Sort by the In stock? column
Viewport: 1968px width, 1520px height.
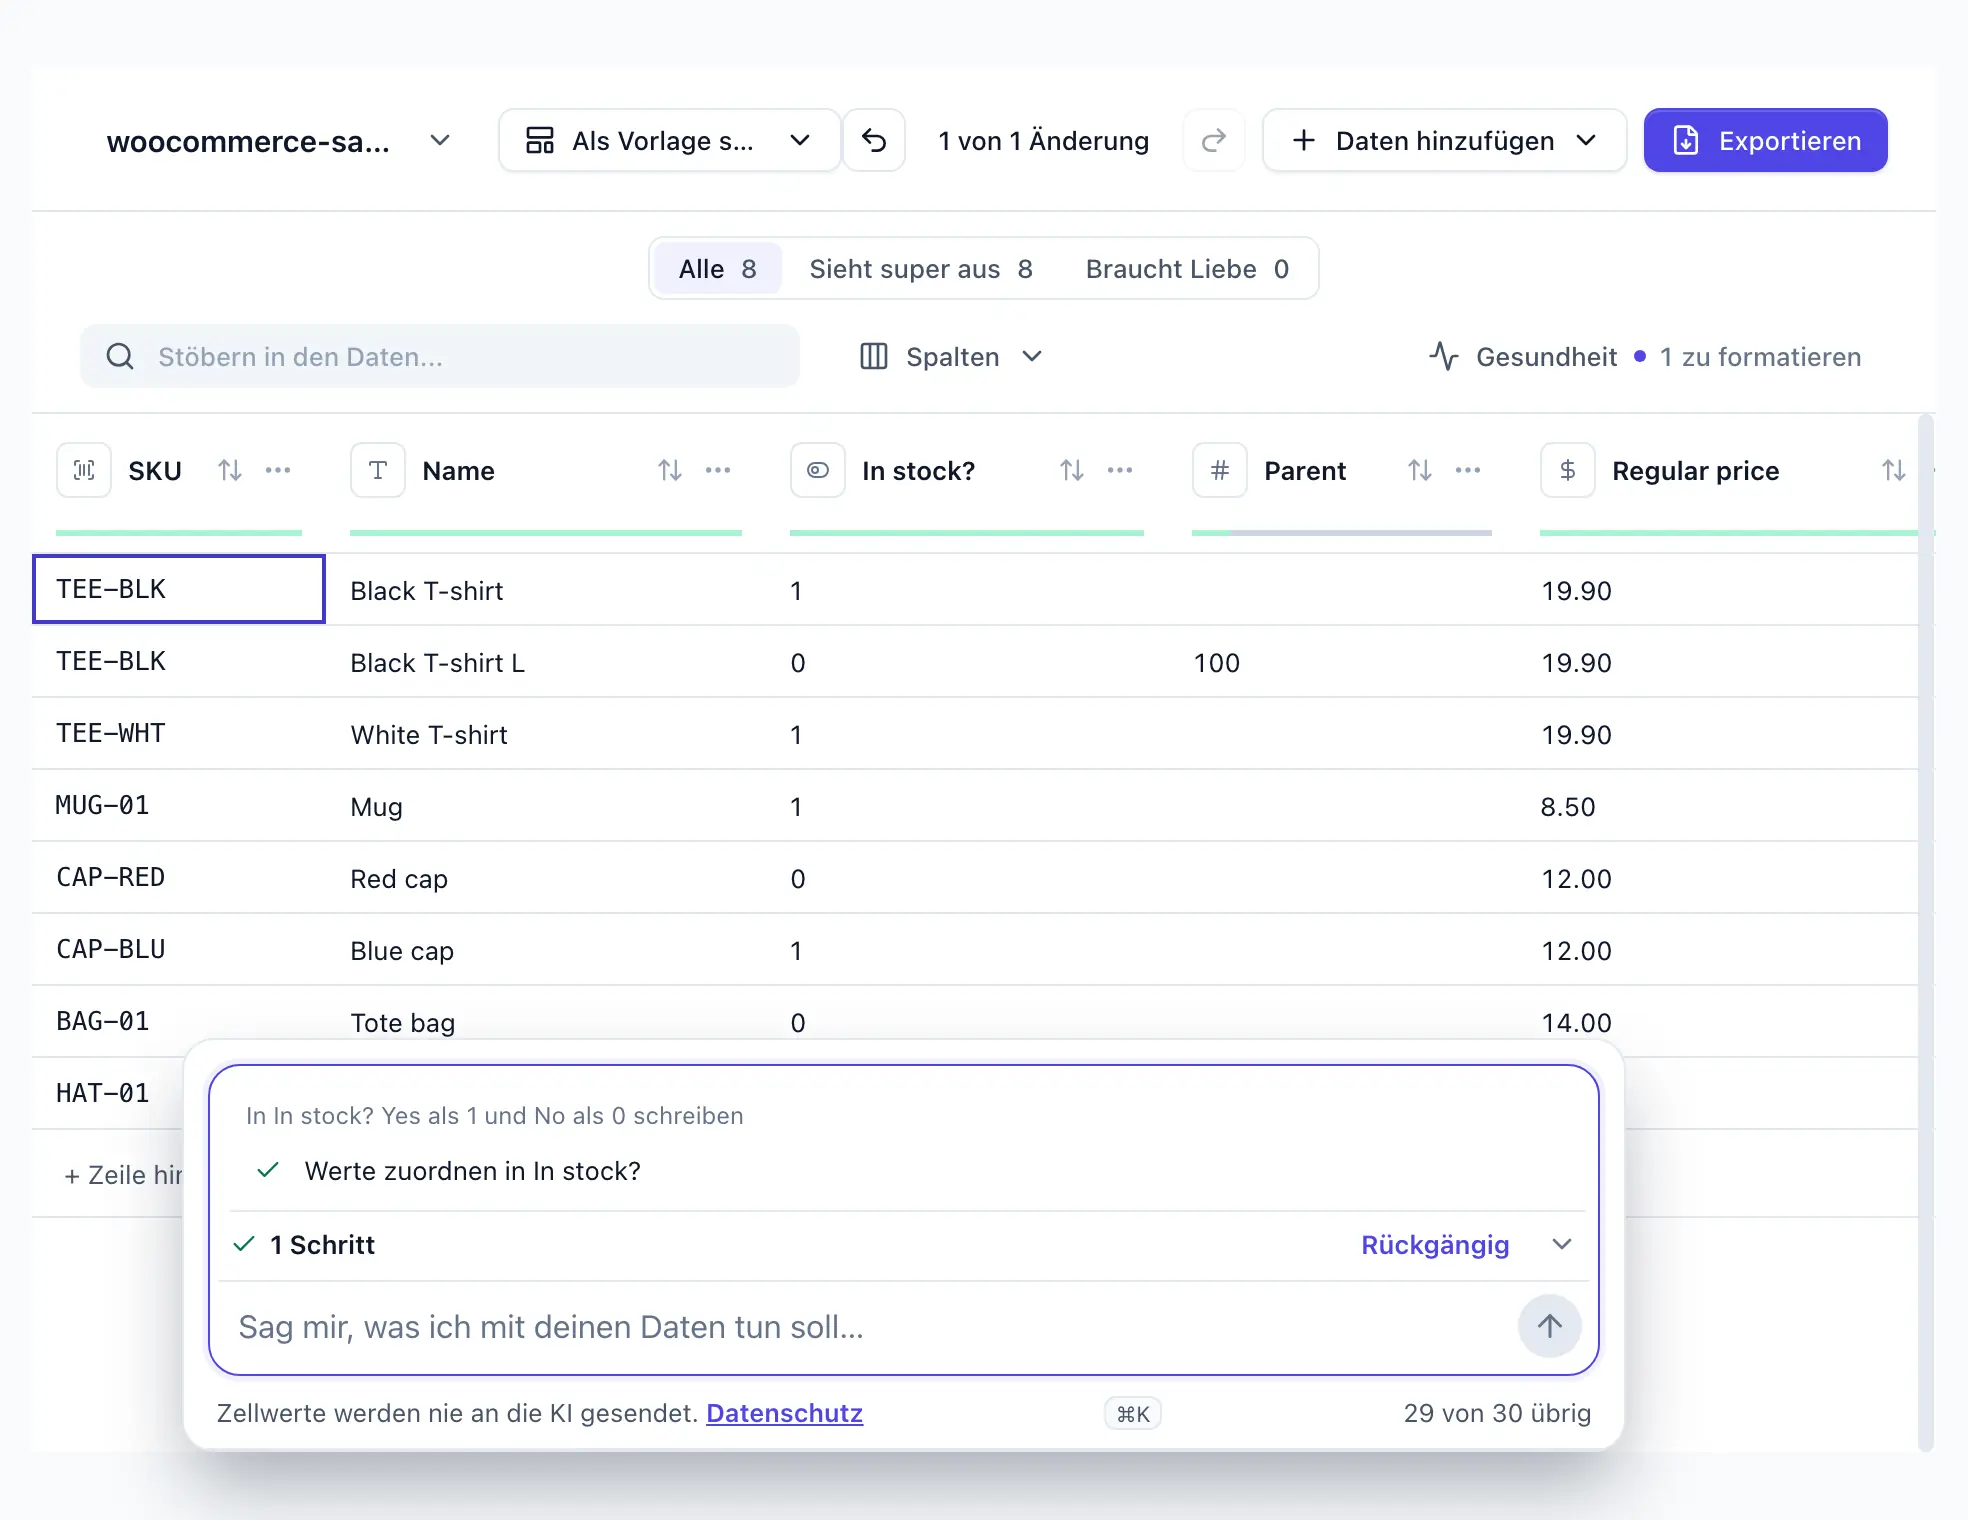click(x=1072, y=470)
